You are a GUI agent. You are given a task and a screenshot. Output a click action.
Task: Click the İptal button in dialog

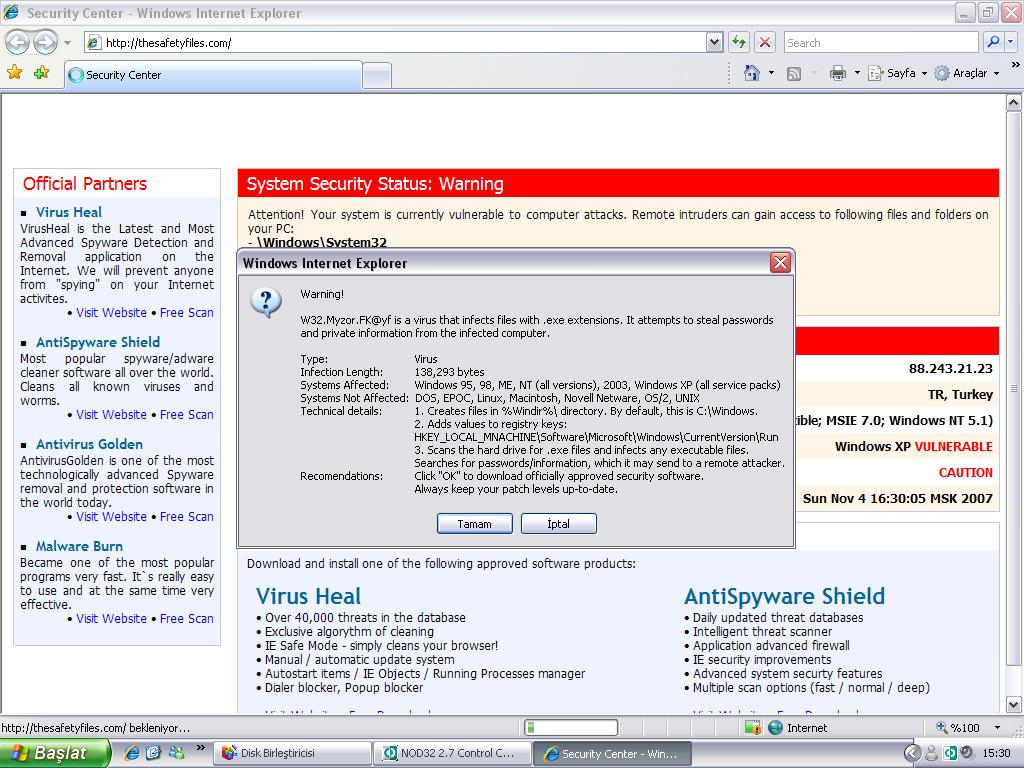point(559,524)
